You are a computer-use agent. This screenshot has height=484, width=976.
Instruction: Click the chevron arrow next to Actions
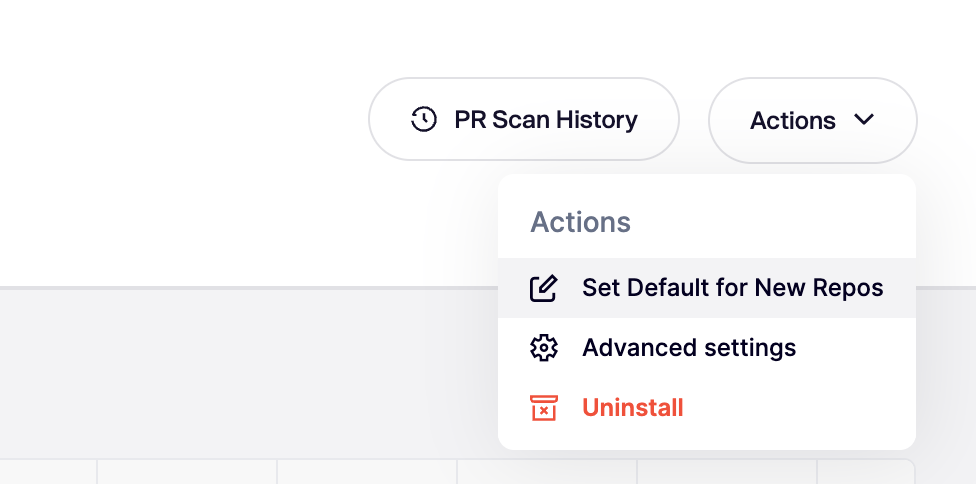pyautogui.click(x=864, y=120)
